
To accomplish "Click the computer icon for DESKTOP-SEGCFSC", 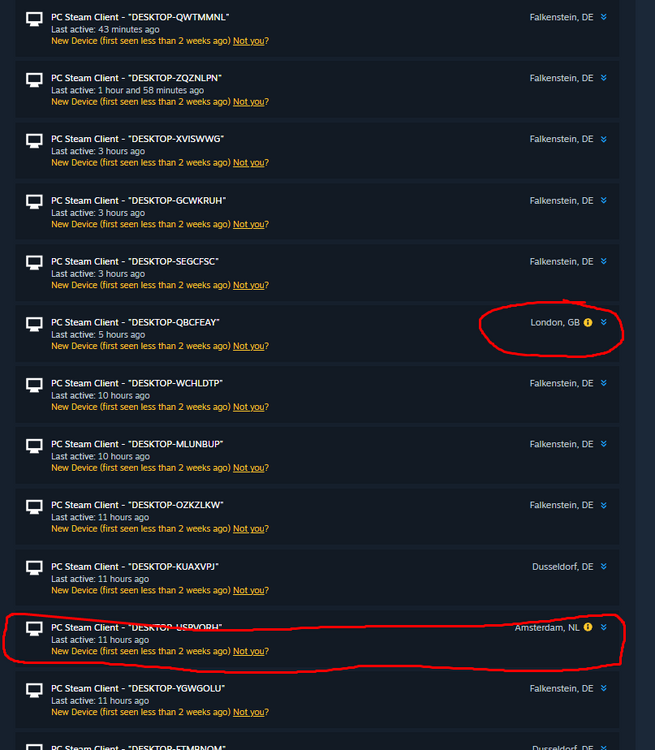I will point(34,263).
